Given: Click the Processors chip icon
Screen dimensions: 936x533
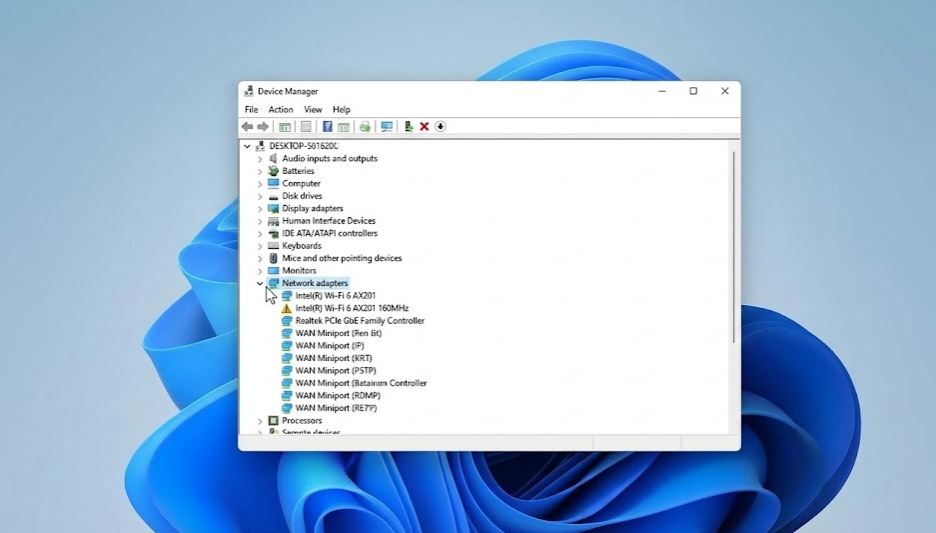Looking at the screenshot, I should pos(273,420).
